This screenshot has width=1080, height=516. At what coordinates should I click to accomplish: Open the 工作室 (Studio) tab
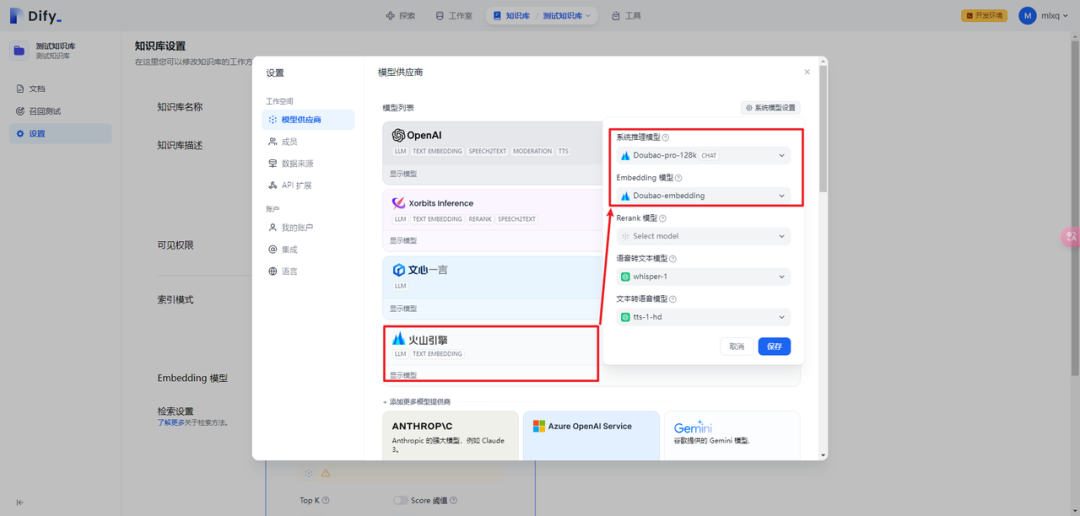click(x=453, y=15)
